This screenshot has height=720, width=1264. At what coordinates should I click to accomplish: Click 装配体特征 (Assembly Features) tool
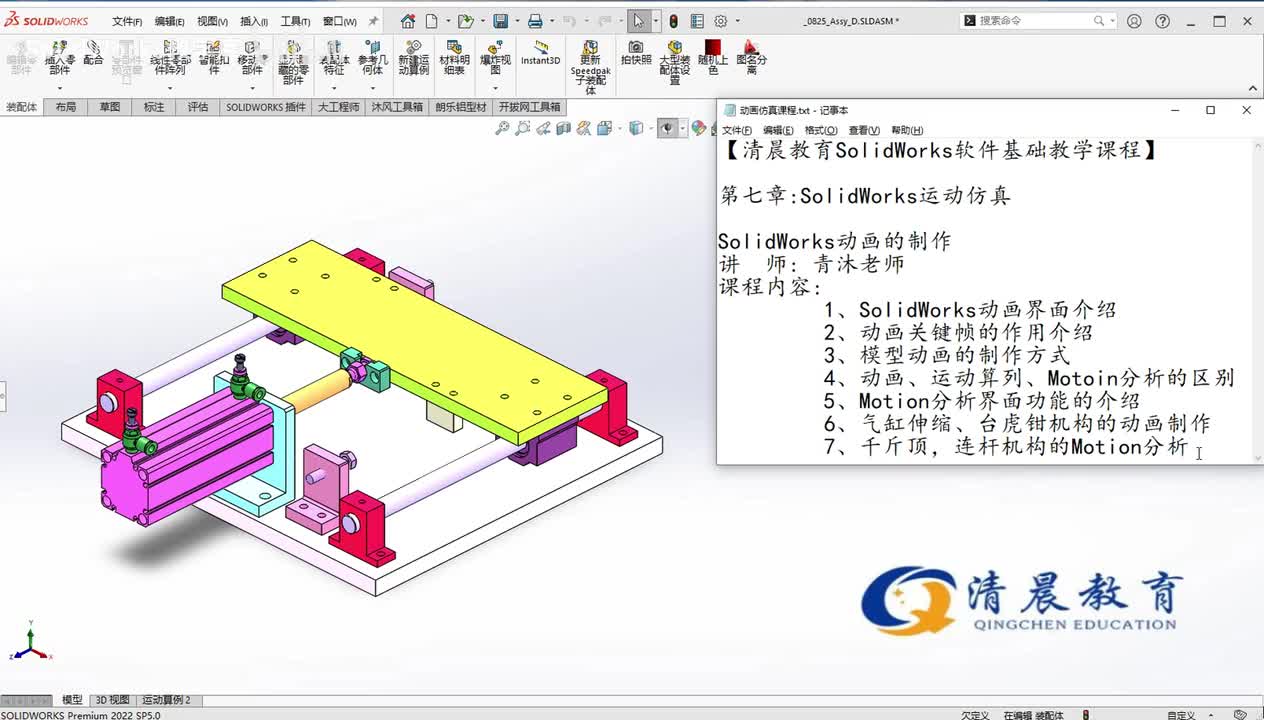(333, 58)
